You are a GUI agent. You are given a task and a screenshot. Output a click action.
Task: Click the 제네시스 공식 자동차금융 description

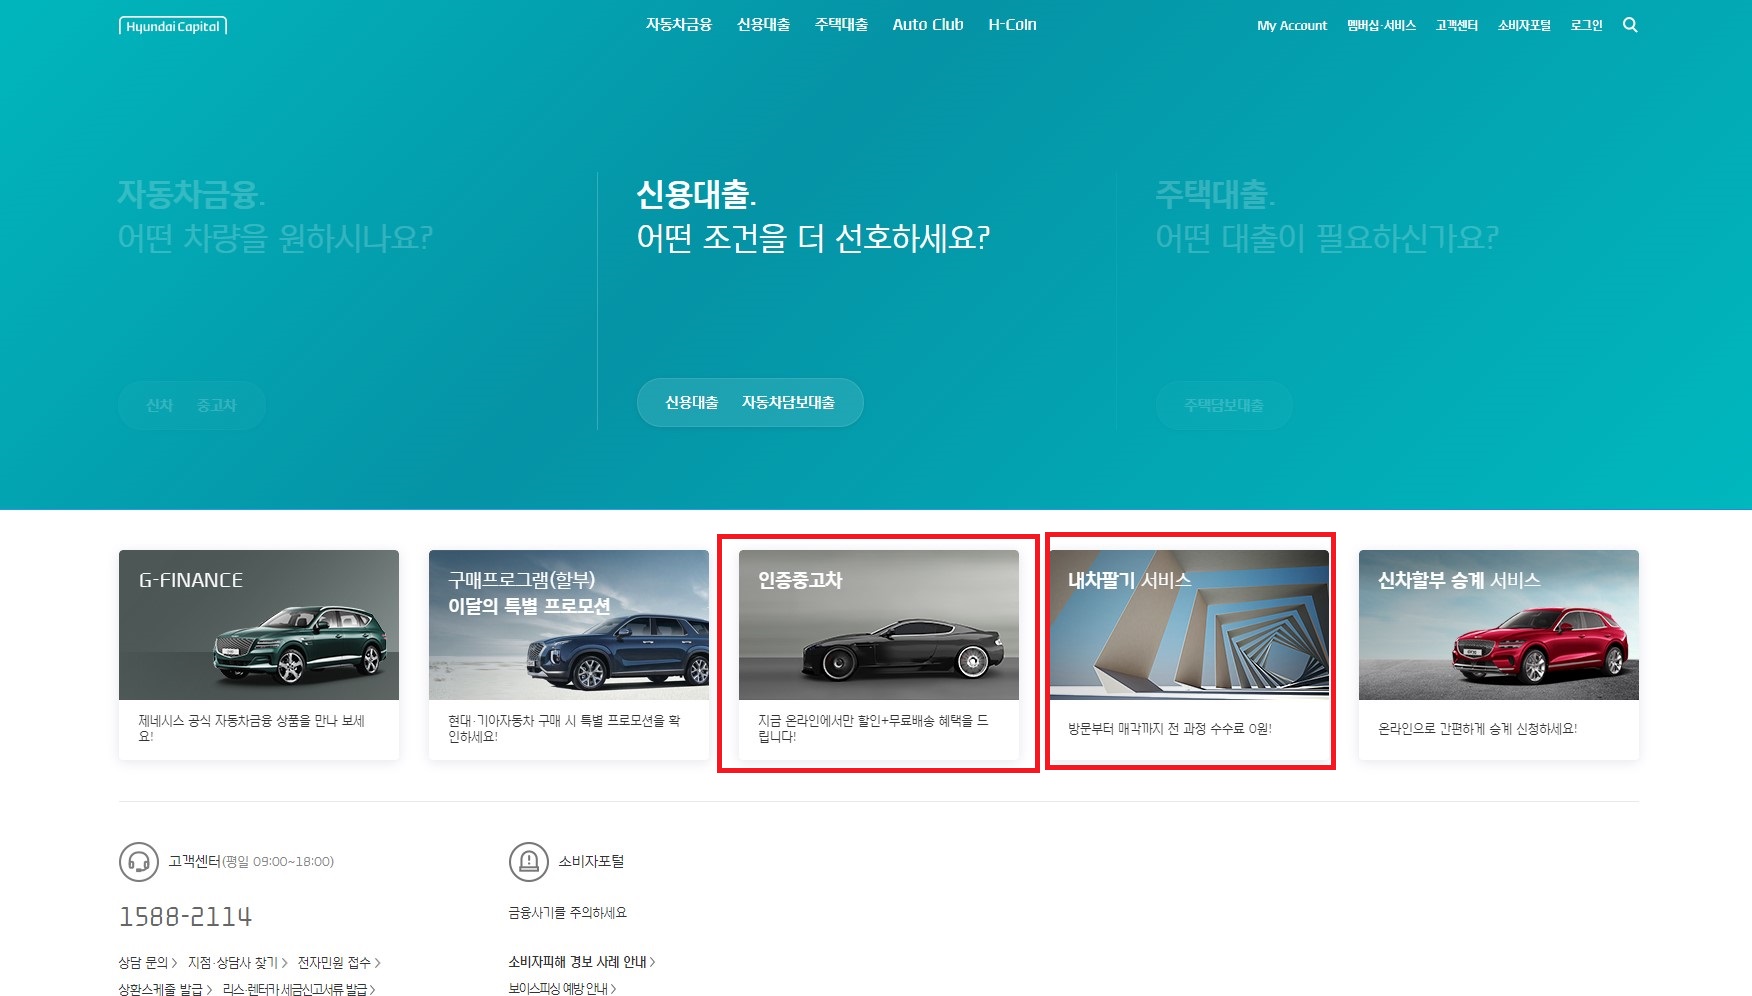(x=252, y=728)
